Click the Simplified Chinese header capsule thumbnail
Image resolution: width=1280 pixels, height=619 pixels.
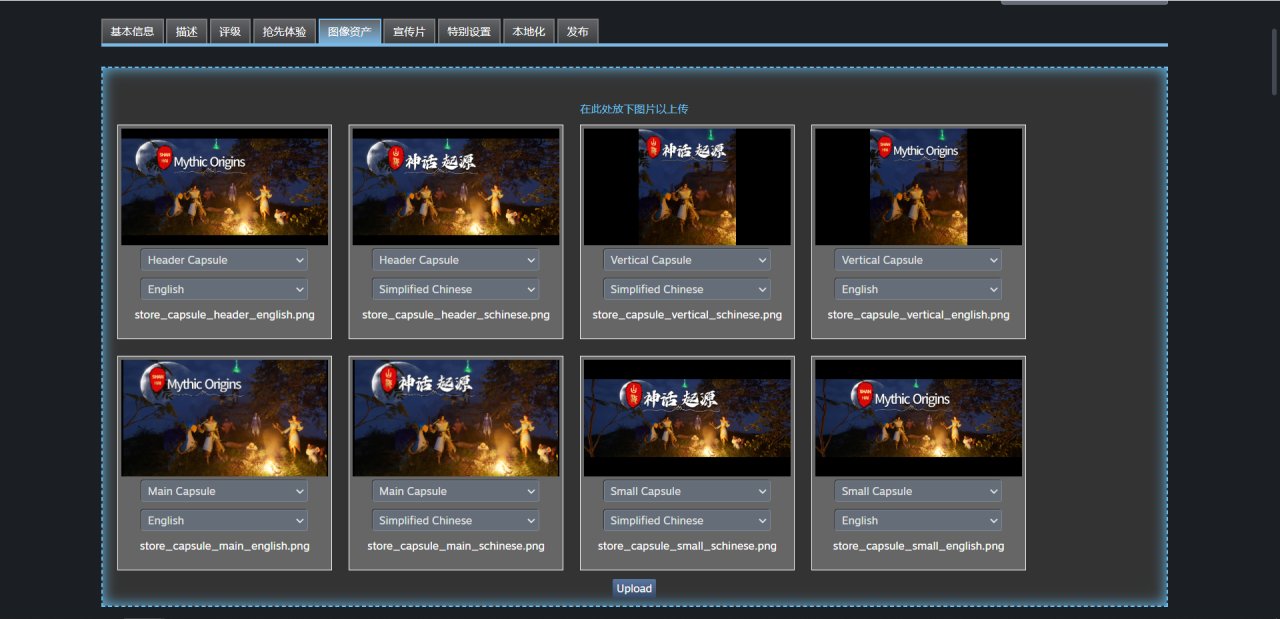point(456,187)
